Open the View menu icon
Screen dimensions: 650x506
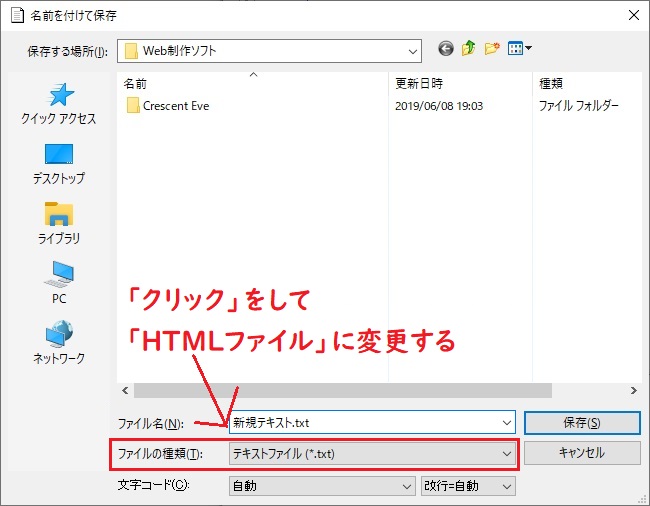[520, 49]
